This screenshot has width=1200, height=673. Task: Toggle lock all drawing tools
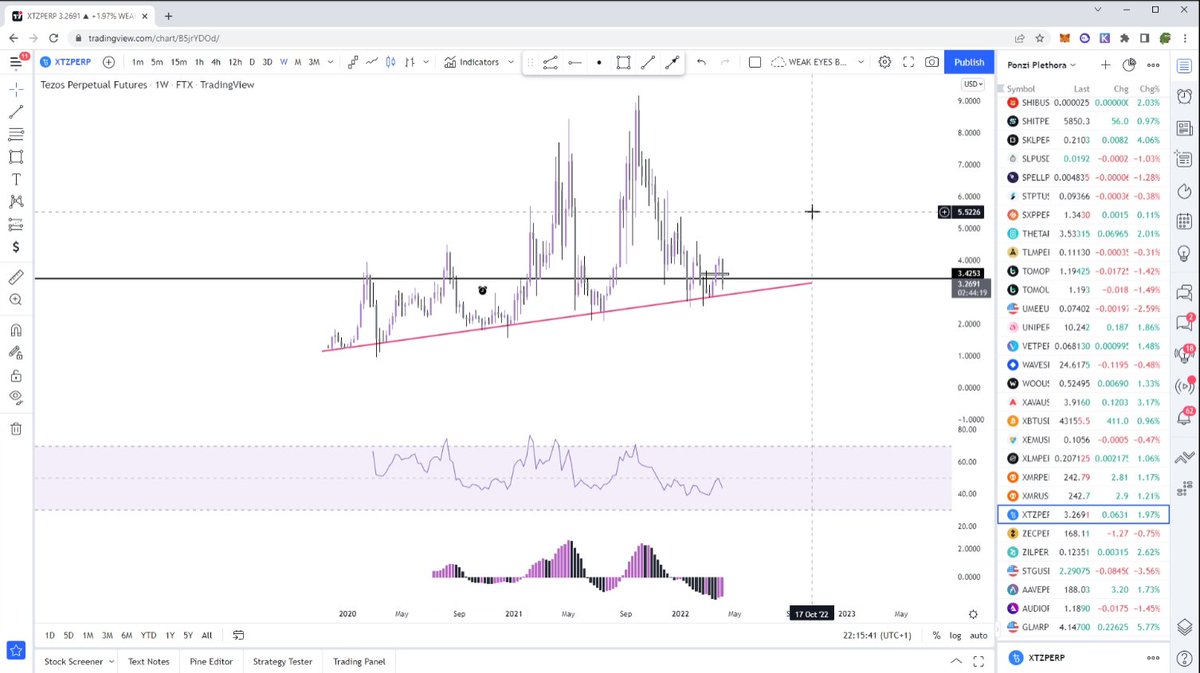(x=16, y=375)
